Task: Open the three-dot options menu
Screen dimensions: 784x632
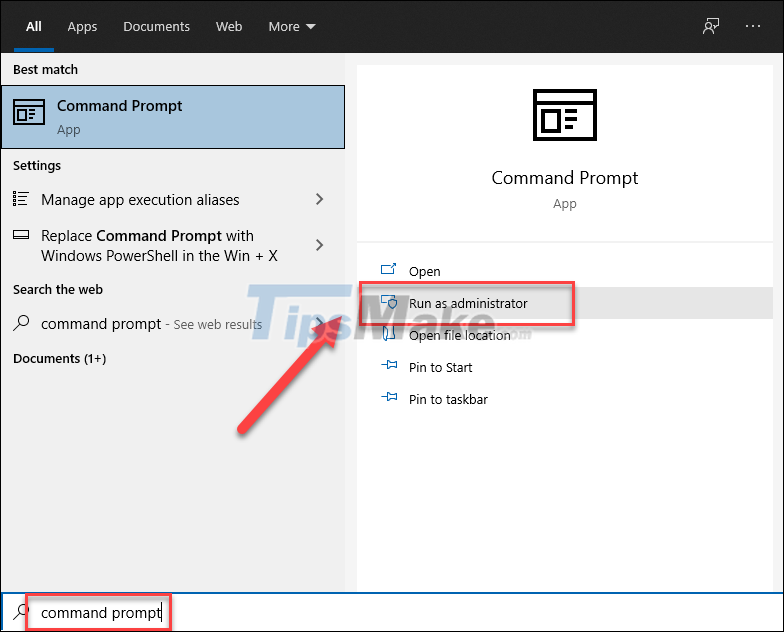Action: click(752, 26)
